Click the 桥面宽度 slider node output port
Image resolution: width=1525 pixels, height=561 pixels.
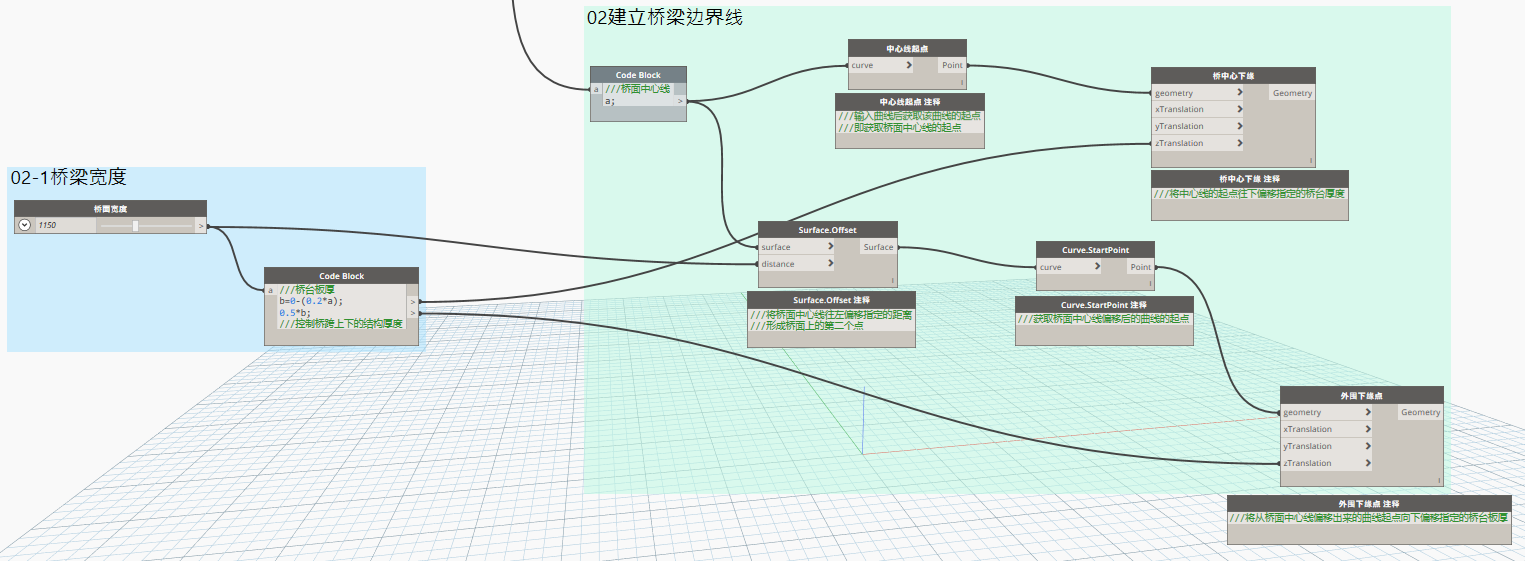[x=201, y=226]
